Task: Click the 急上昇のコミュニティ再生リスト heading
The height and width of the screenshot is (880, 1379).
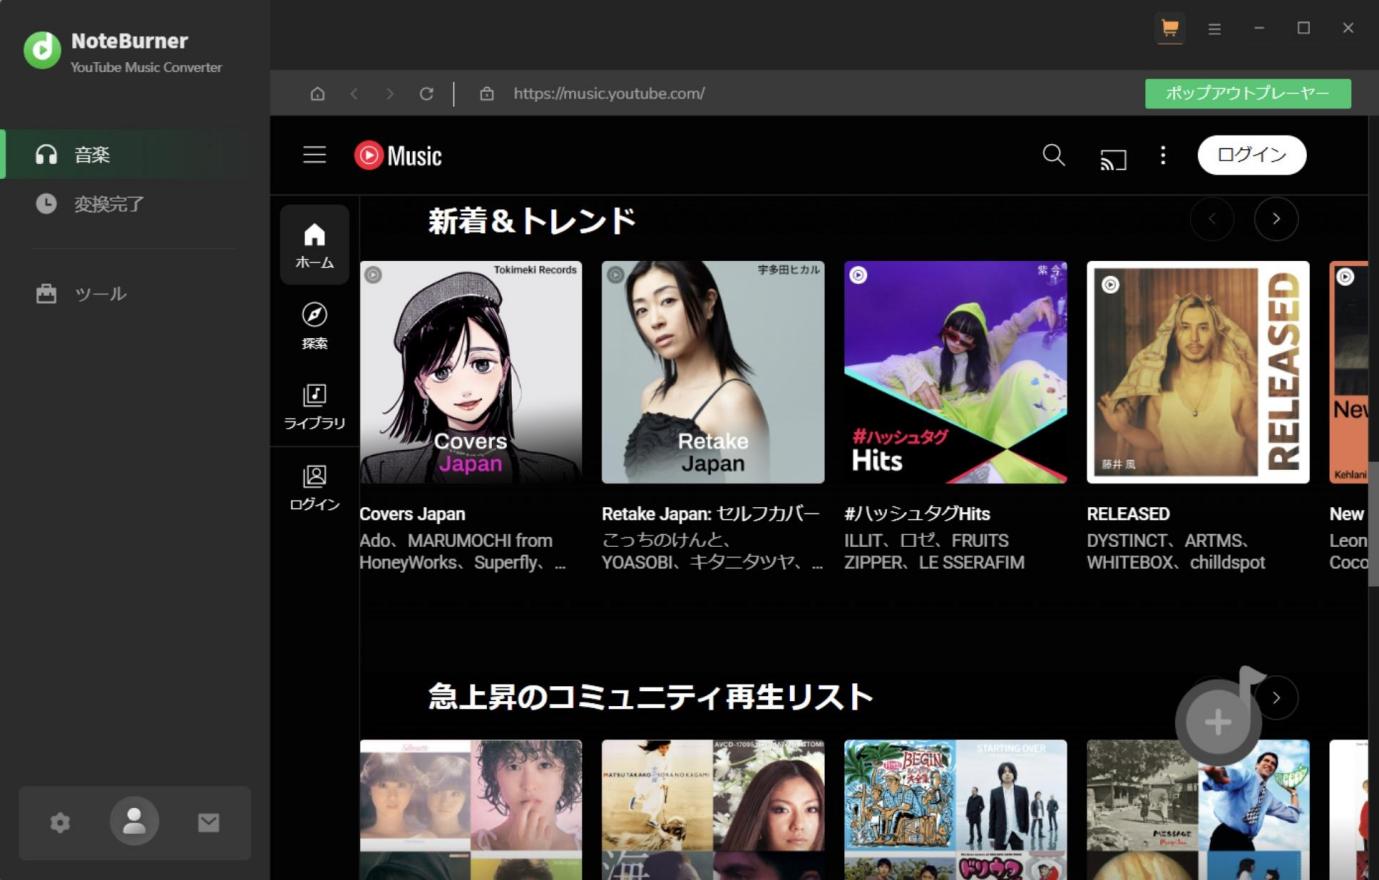Action: point(650,696)
